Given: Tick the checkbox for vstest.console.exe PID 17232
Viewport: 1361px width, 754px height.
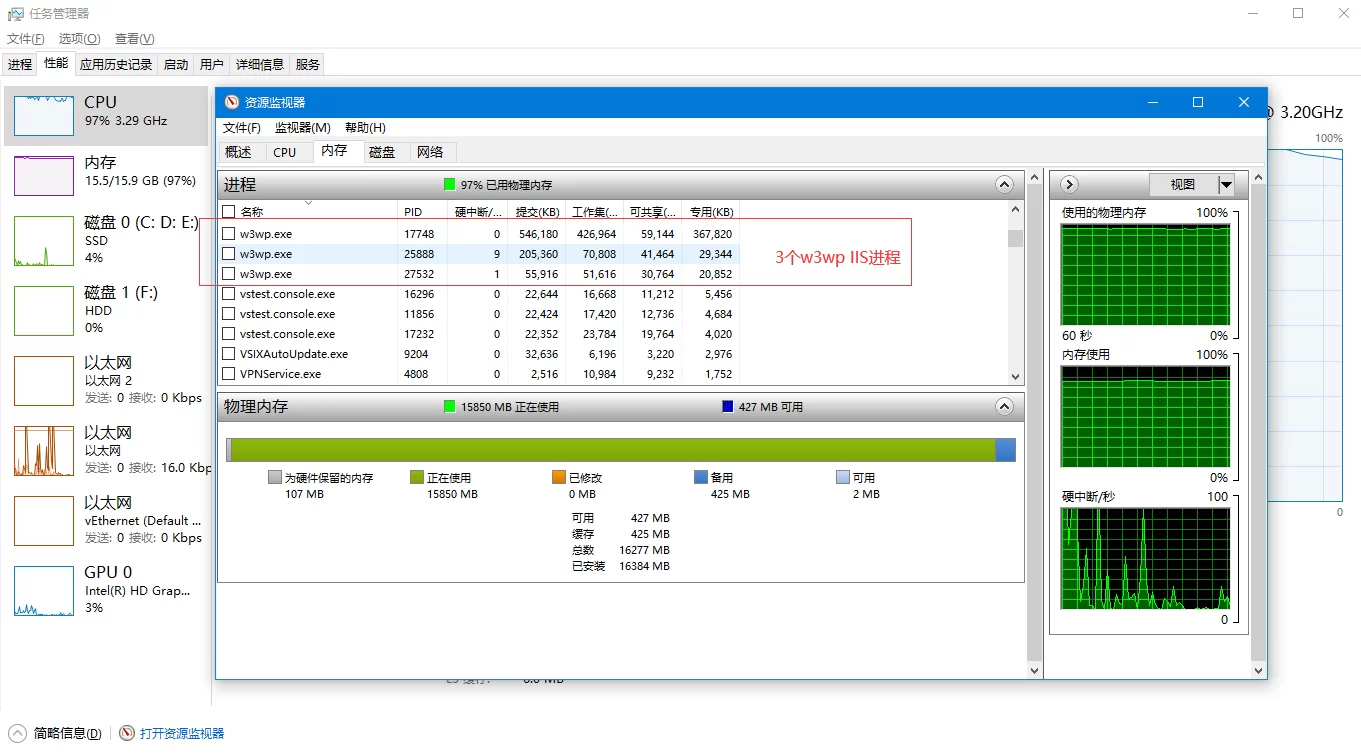Looking at the screenshot, I should tap(229, 334).
